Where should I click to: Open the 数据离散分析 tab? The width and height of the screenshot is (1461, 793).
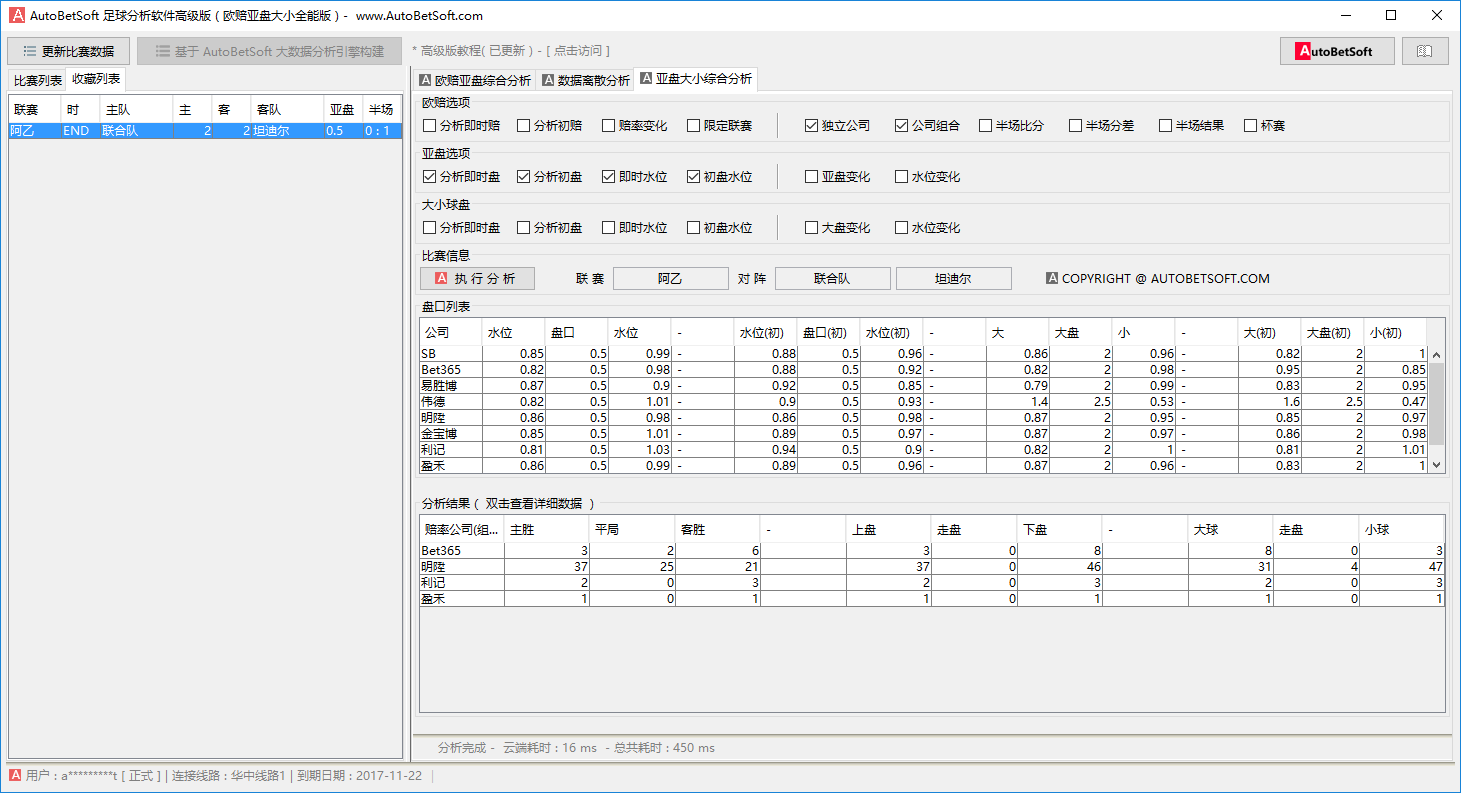[x=586, y=80]
